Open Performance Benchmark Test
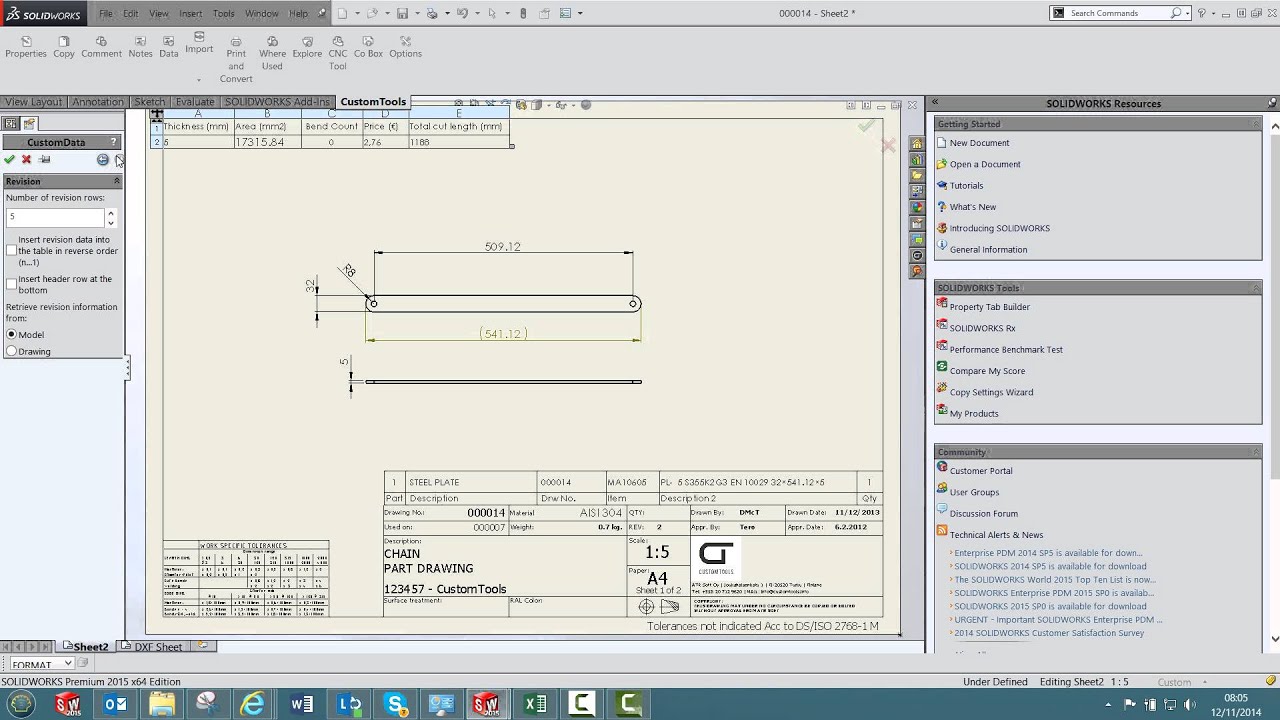The image size is (1280, 720). pos(1006,349)
